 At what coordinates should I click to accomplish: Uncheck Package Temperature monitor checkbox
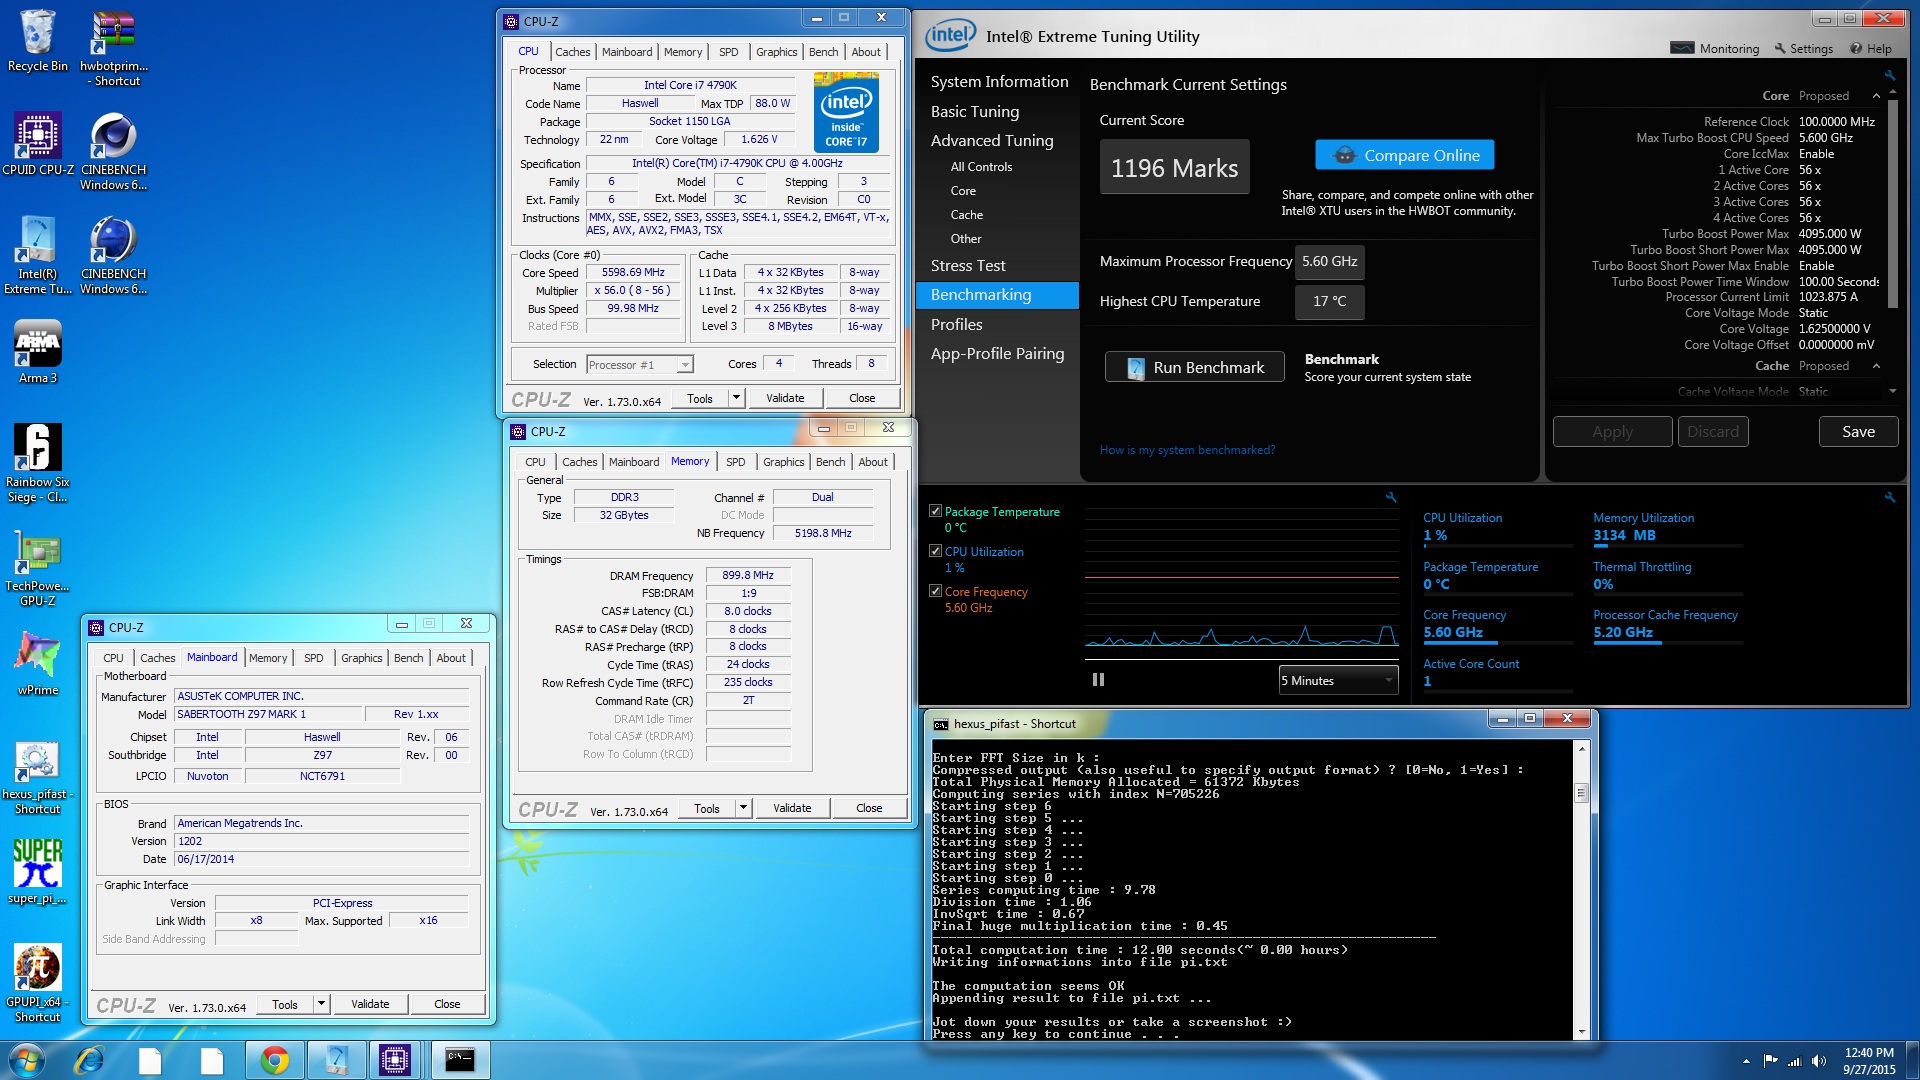coord(935,511)
